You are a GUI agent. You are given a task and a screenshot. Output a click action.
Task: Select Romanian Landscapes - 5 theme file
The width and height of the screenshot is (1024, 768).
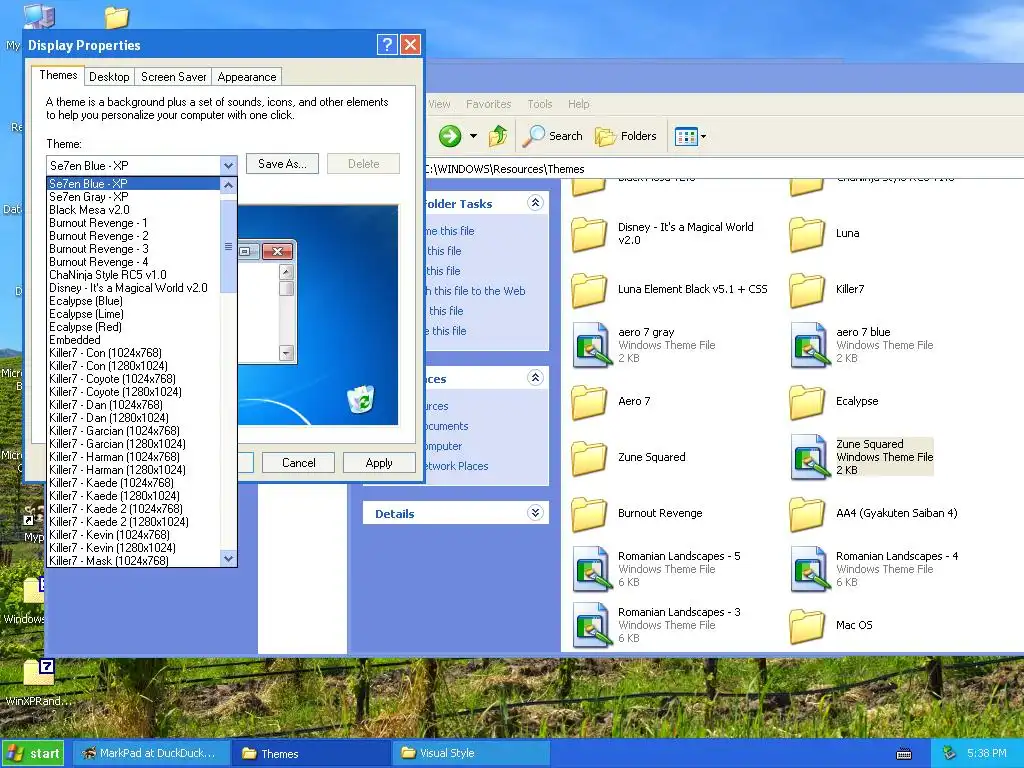click(x=656, y=569)
